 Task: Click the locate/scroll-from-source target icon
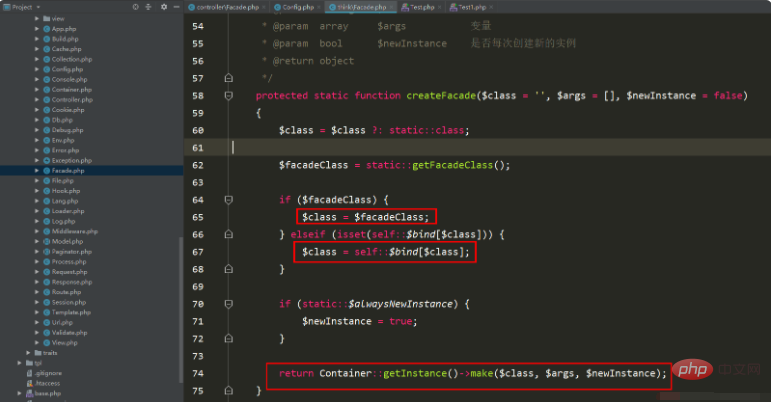(136, 7)
